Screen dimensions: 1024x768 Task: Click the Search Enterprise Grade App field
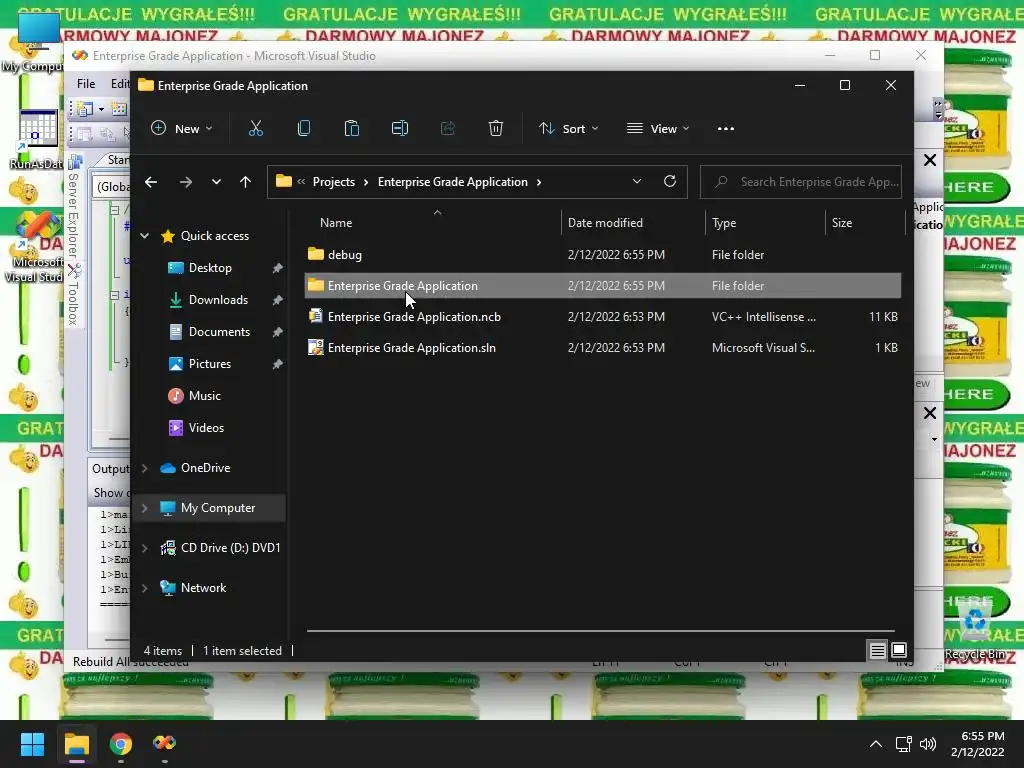coord(801,182)
